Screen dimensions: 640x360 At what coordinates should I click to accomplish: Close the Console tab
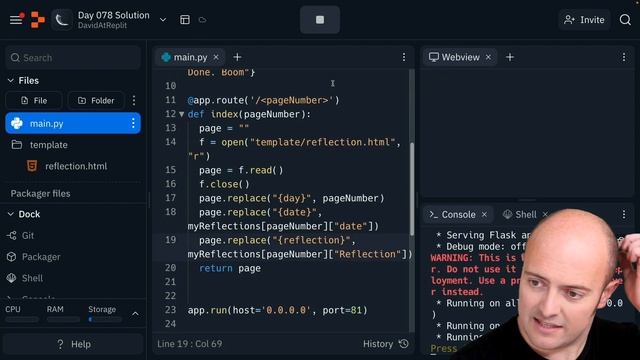click(x=484, y=214)
